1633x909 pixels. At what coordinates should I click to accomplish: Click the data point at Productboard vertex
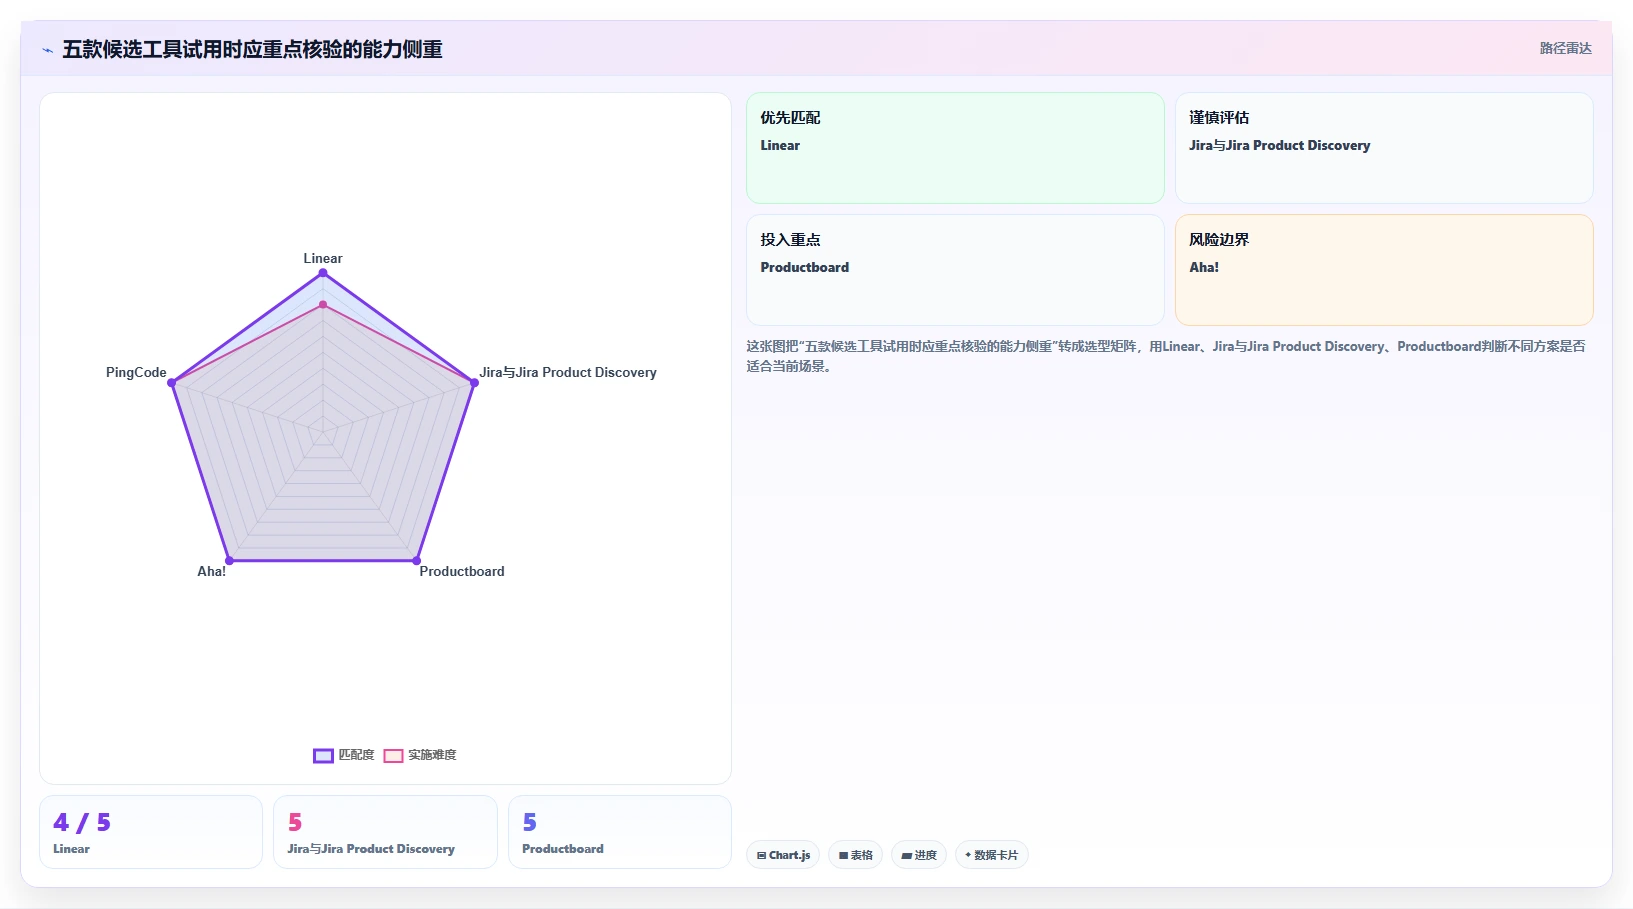[x=417, y=560]
